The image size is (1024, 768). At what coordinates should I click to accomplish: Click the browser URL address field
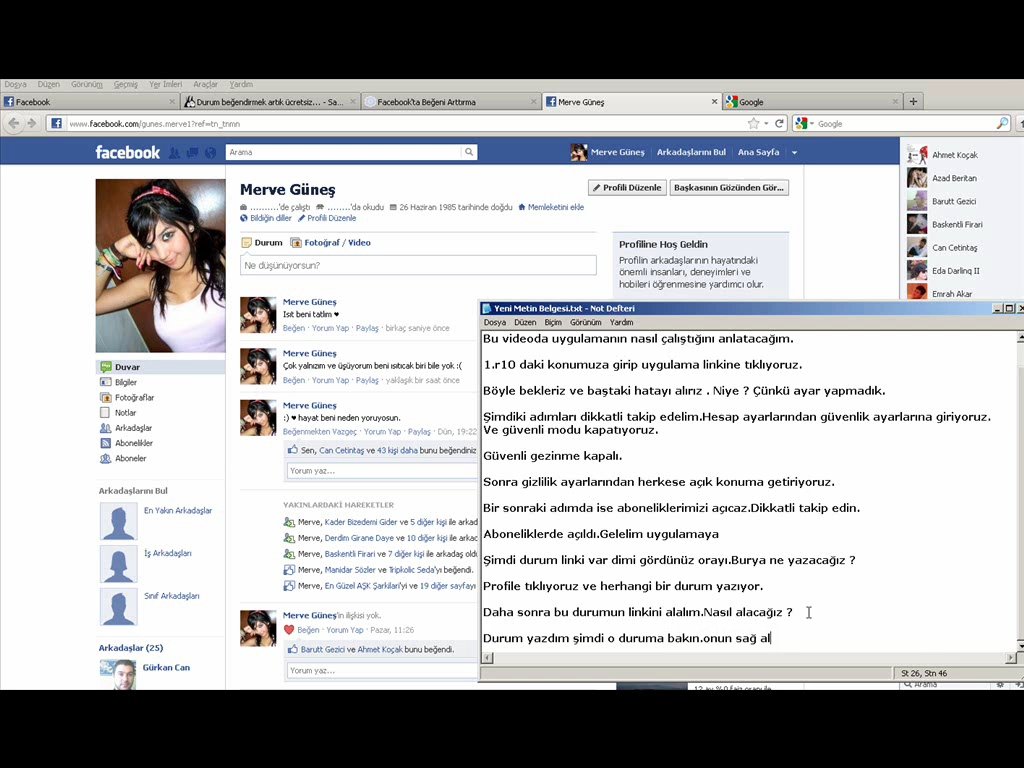405,123
